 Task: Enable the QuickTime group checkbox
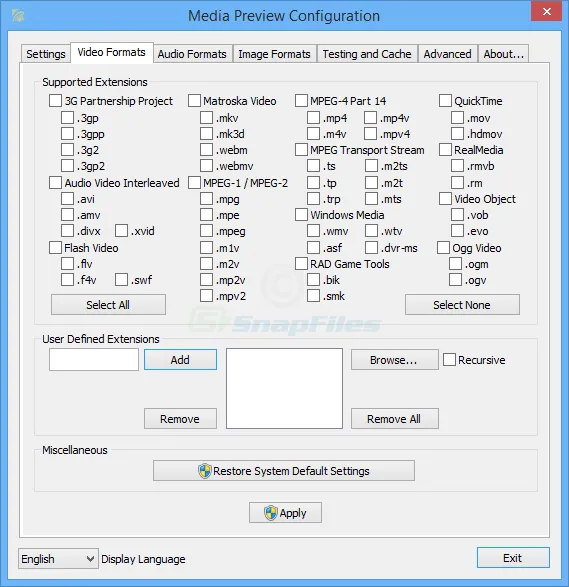pyautogui.click(x=445, y=100)
